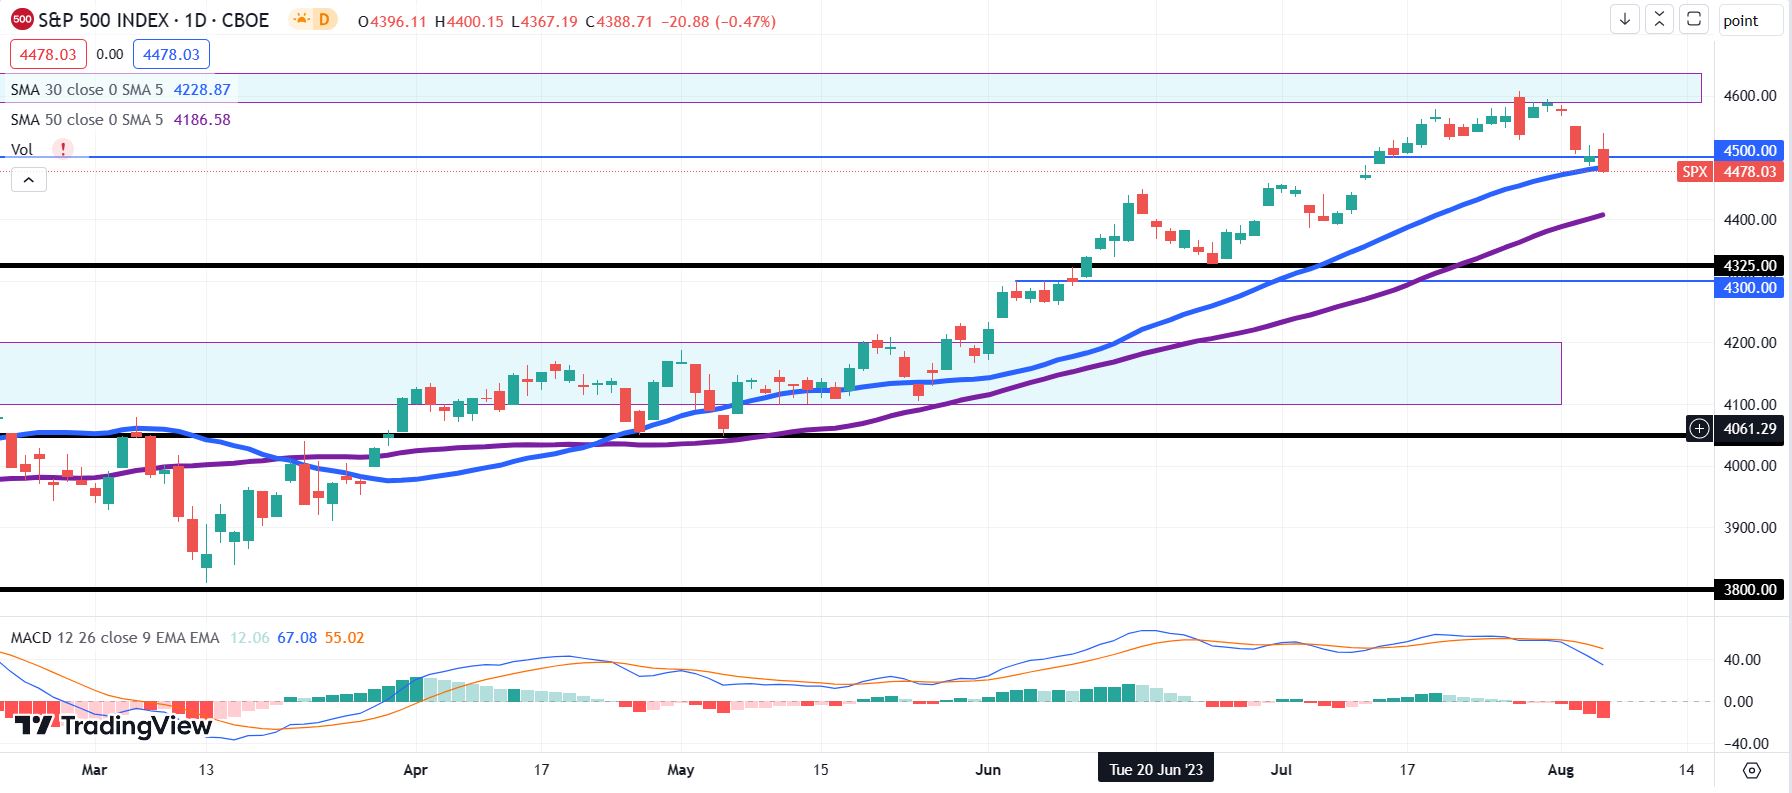Click the maximize chart square icon
Viewport: 1792px width, 793px height.
click(x=1694, y=19)
